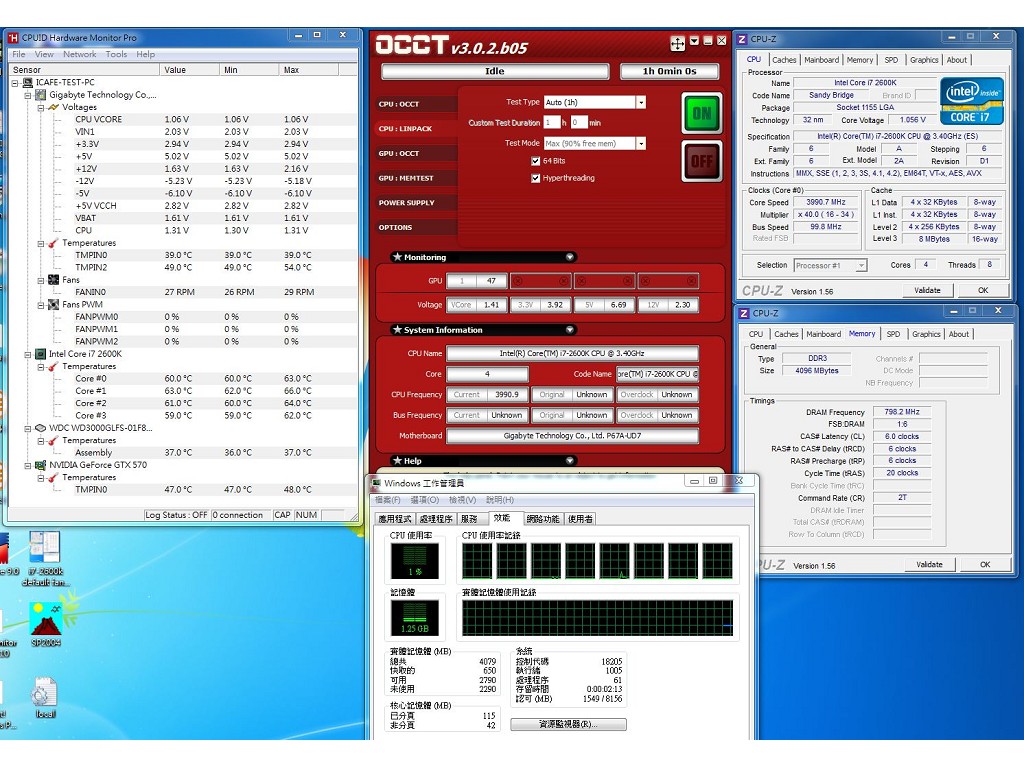Click the NVIDIA GeForce GTX 570 card icon

pos(40,466)
